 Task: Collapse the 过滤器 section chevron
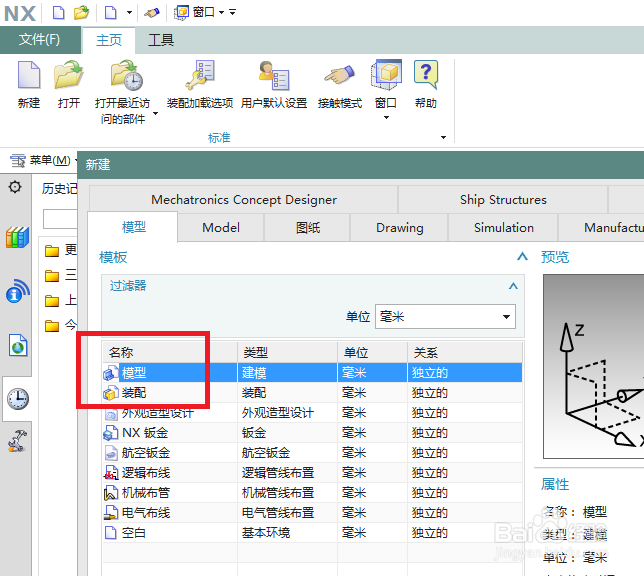click(x=513, y=286)
